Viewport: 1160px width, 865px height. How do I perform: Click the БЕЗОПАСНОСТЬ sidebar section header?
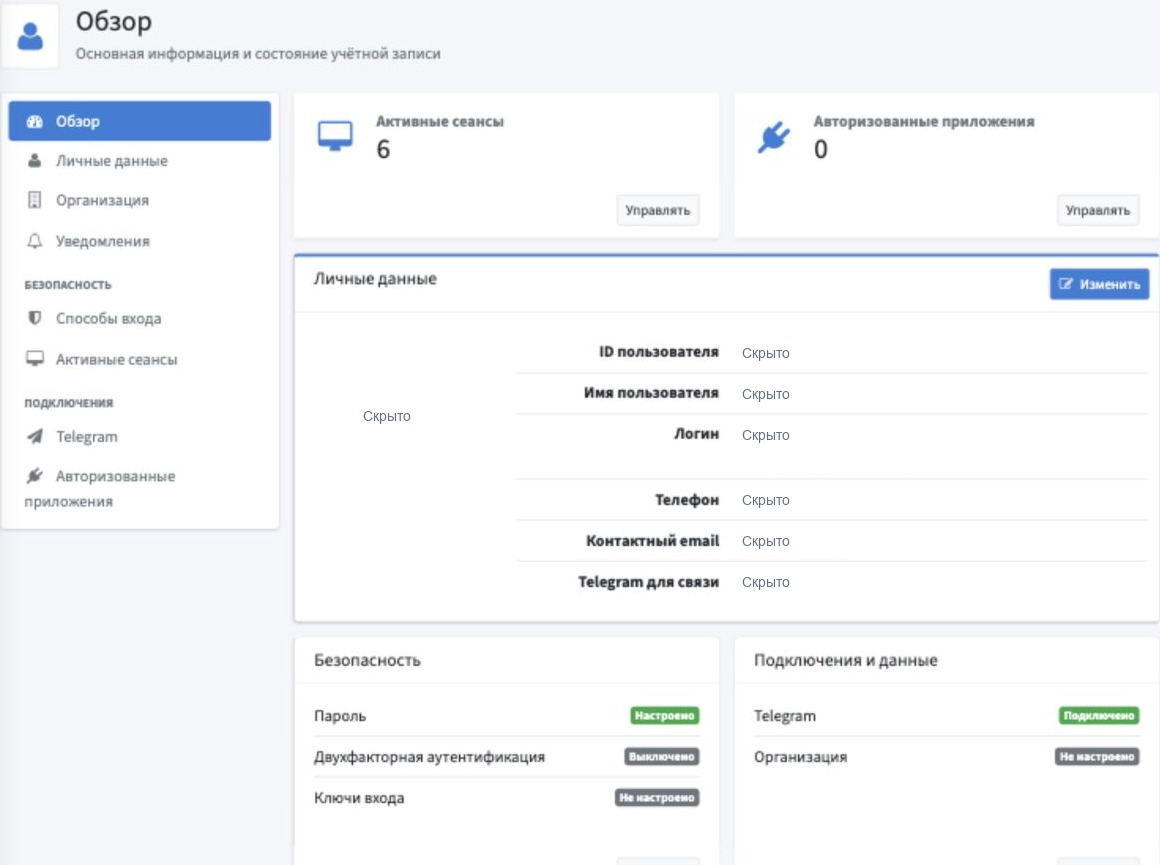point(68,285)
